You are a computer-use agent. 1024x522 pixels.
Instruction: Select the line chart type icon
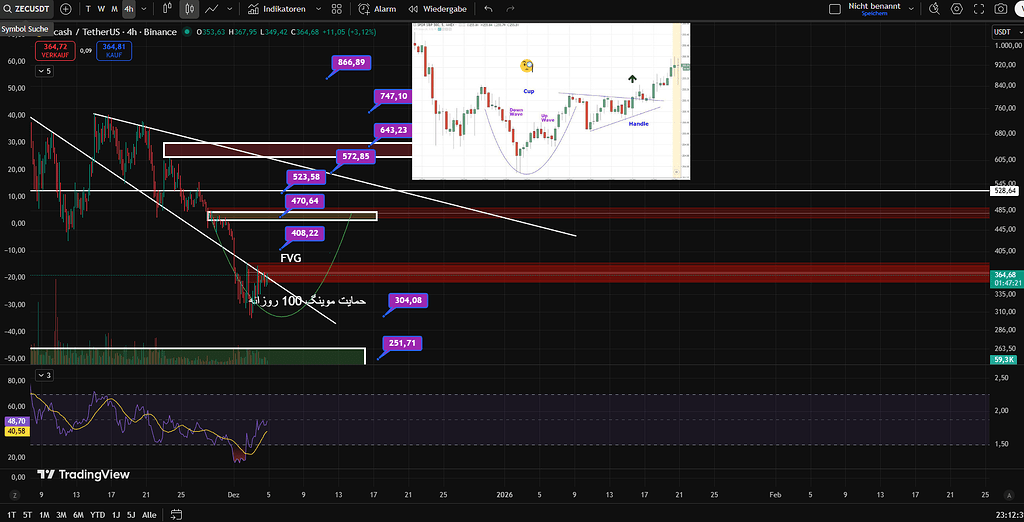[x=212, y=8]
